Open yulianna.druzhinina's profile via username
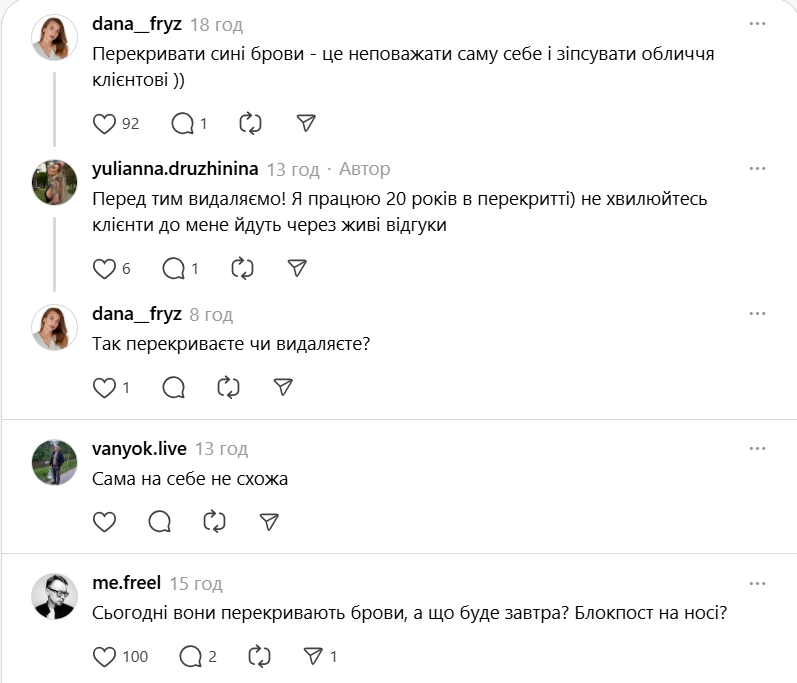This screenshot has width=797, height=683. (175, 168)
